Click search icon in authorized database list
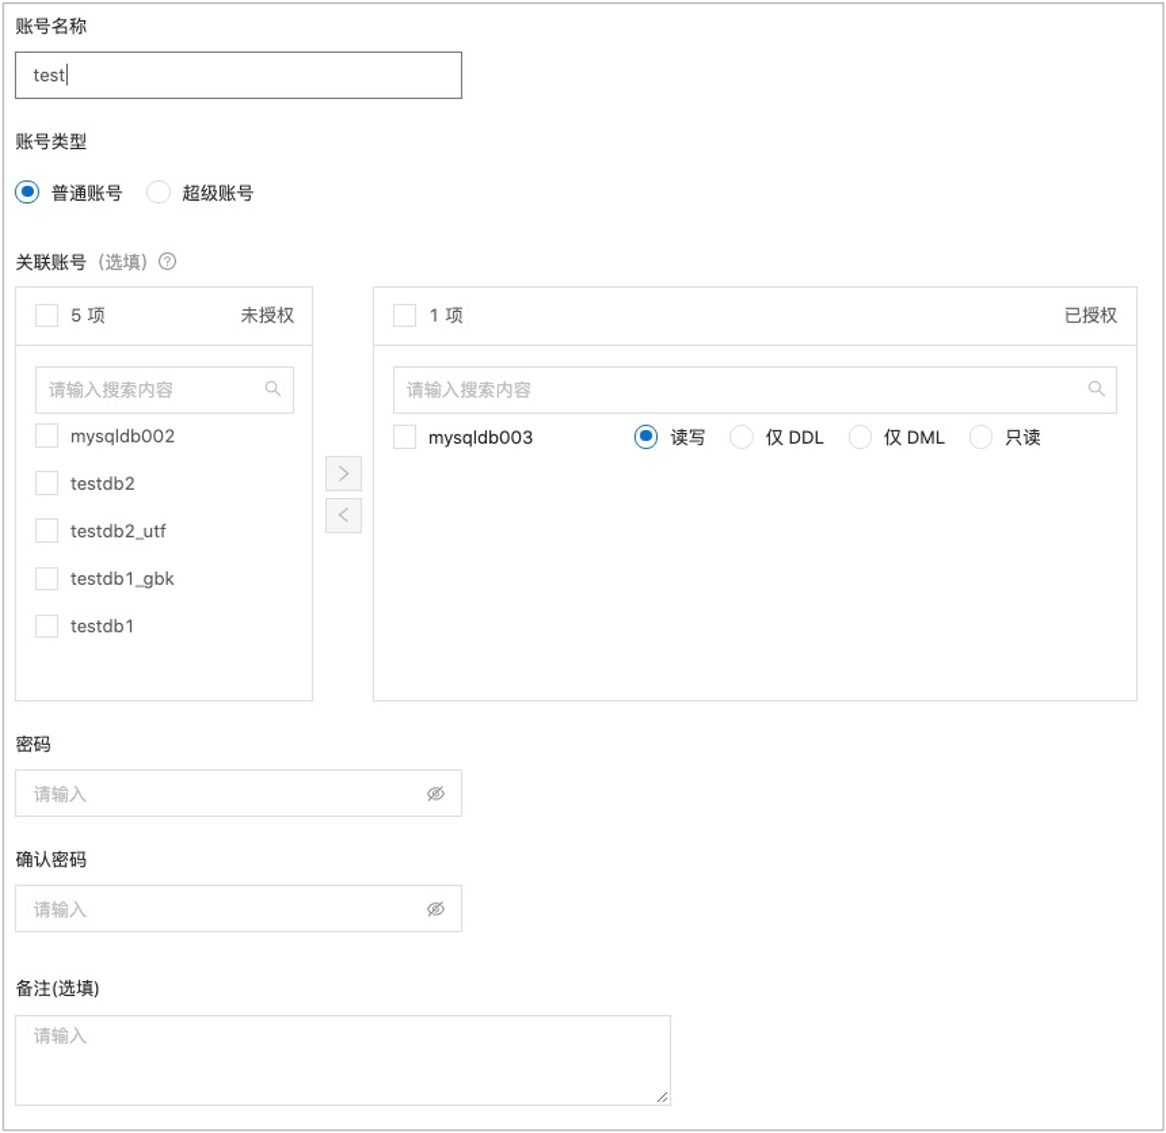This screenshot has width=1166, height=1133. pos(1096,389)
